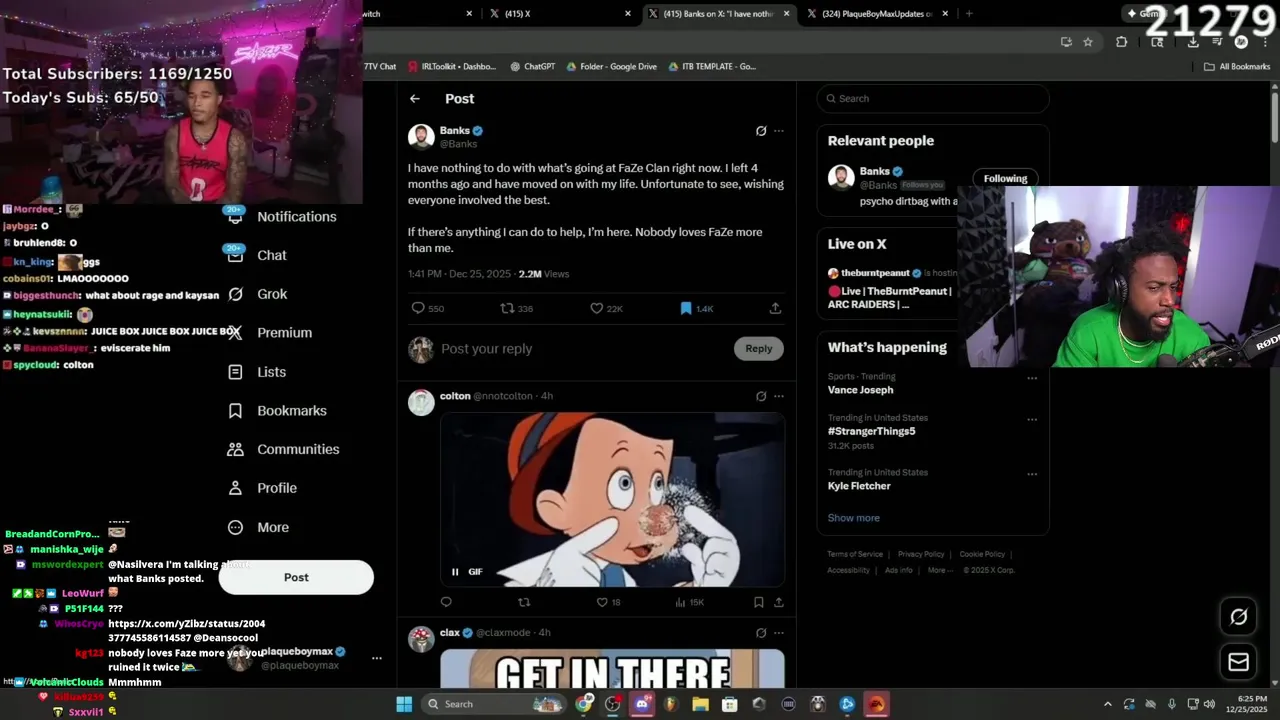This screenshot has height=720, width=1280.
Task: Like colton's reply showing 18 likes
Action: 608,602
